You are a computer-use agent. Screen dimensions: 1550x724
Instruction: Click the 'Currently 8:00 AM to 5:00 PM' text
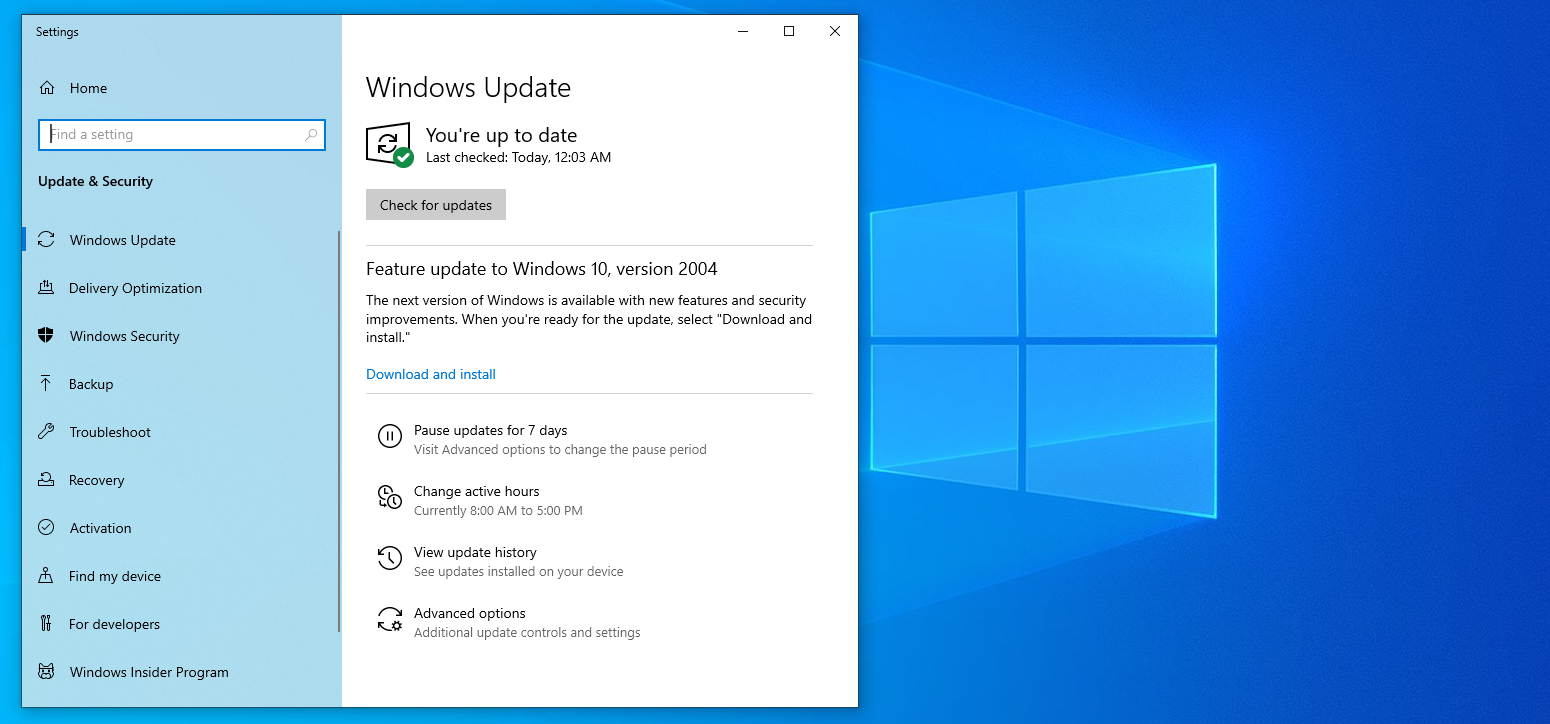click(x=498, y=511)
